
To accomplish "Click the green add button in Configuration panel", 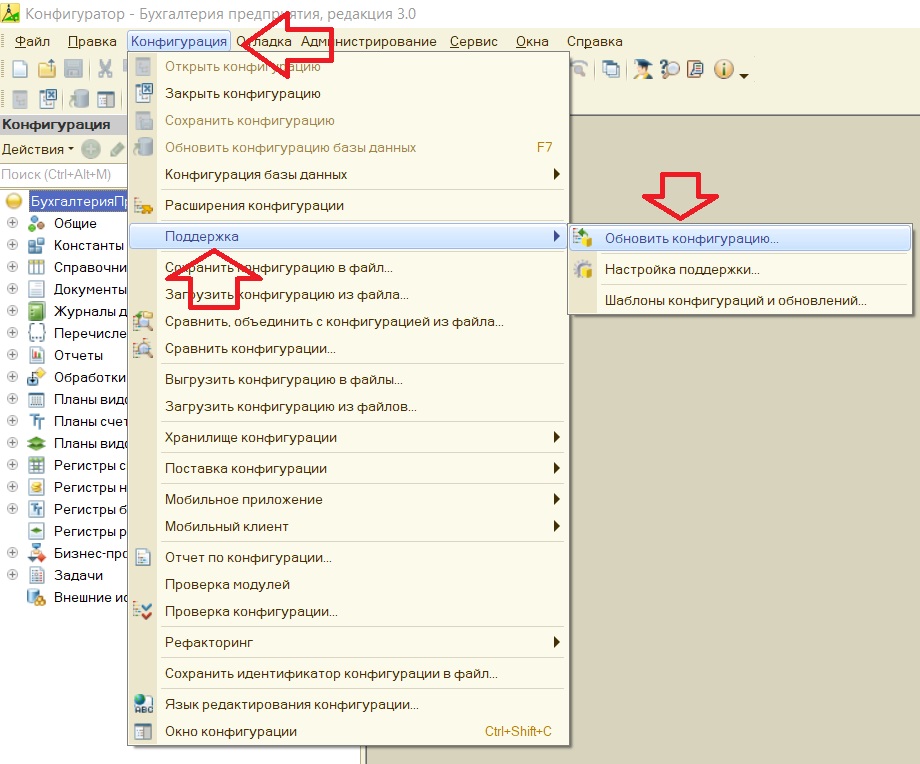I will point(91,149).
